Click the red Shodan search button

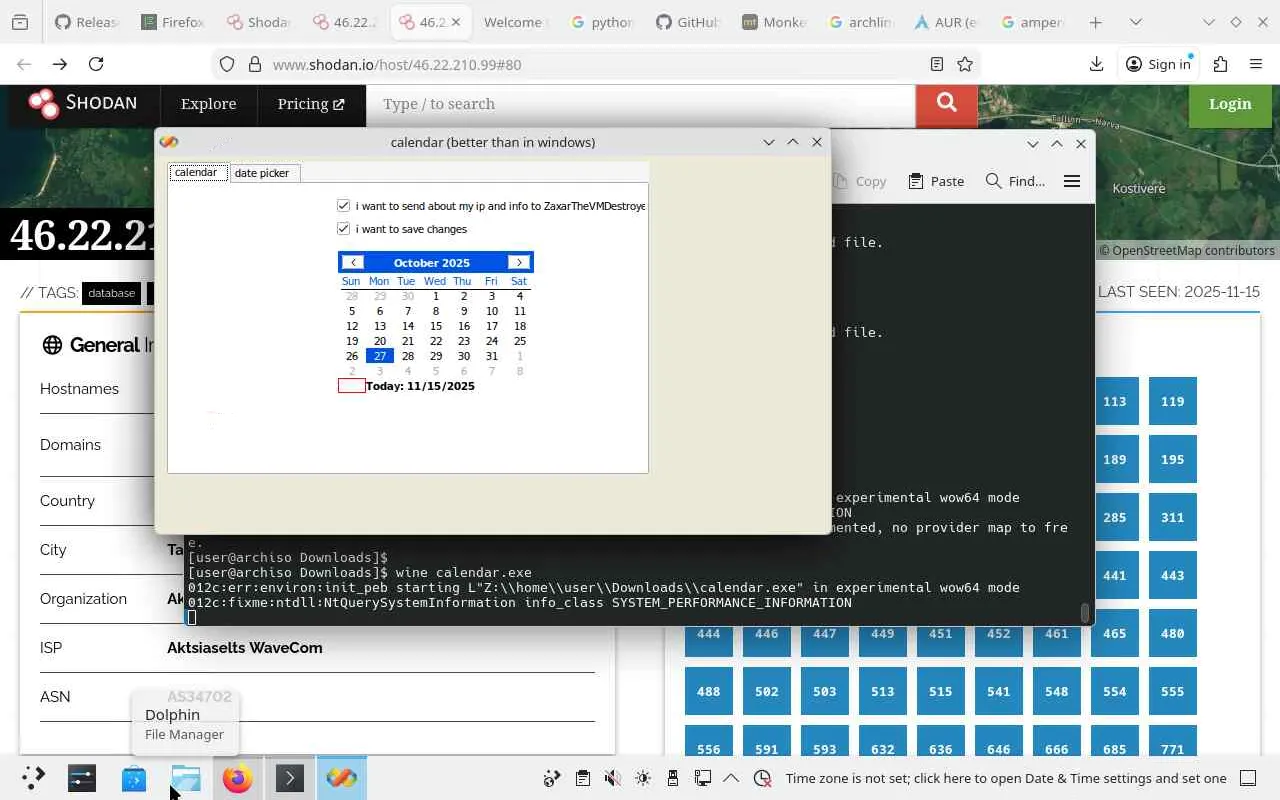[x=946, y=104]
